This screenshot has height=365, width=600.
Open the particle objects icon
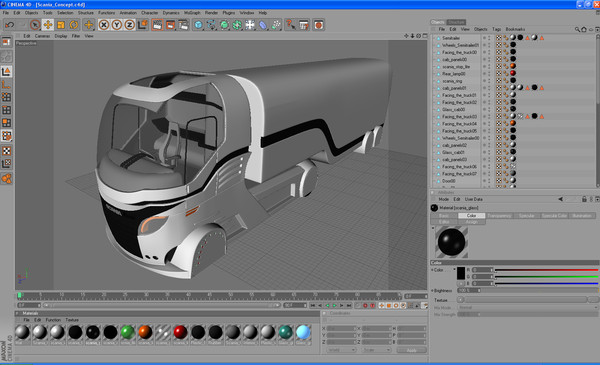tap(276, 25)
